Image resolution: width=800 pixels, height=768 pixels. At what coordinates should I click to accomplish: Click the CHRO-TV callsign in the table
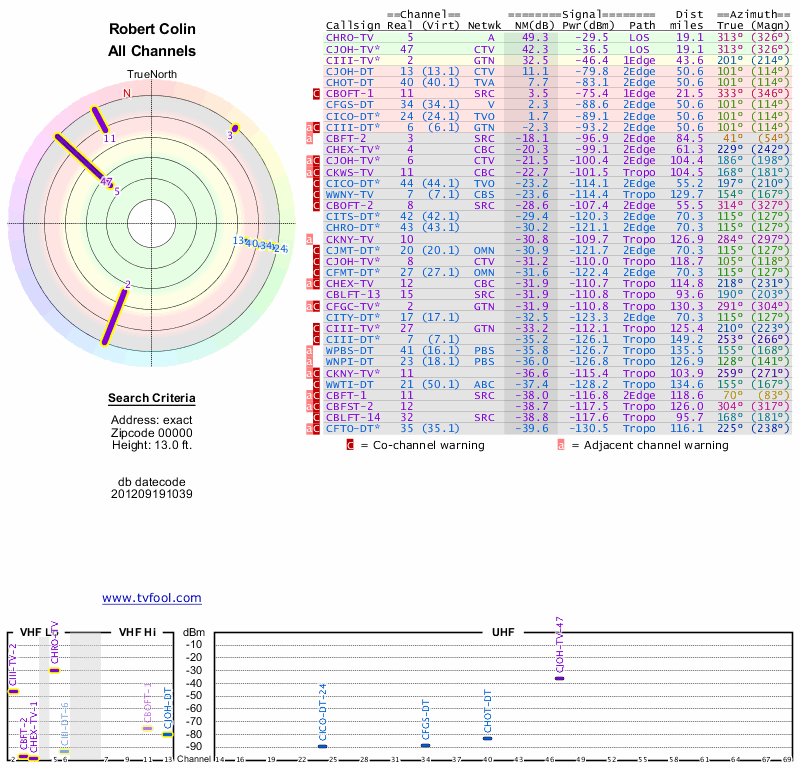pyautogui.click(x=350, y=37)
